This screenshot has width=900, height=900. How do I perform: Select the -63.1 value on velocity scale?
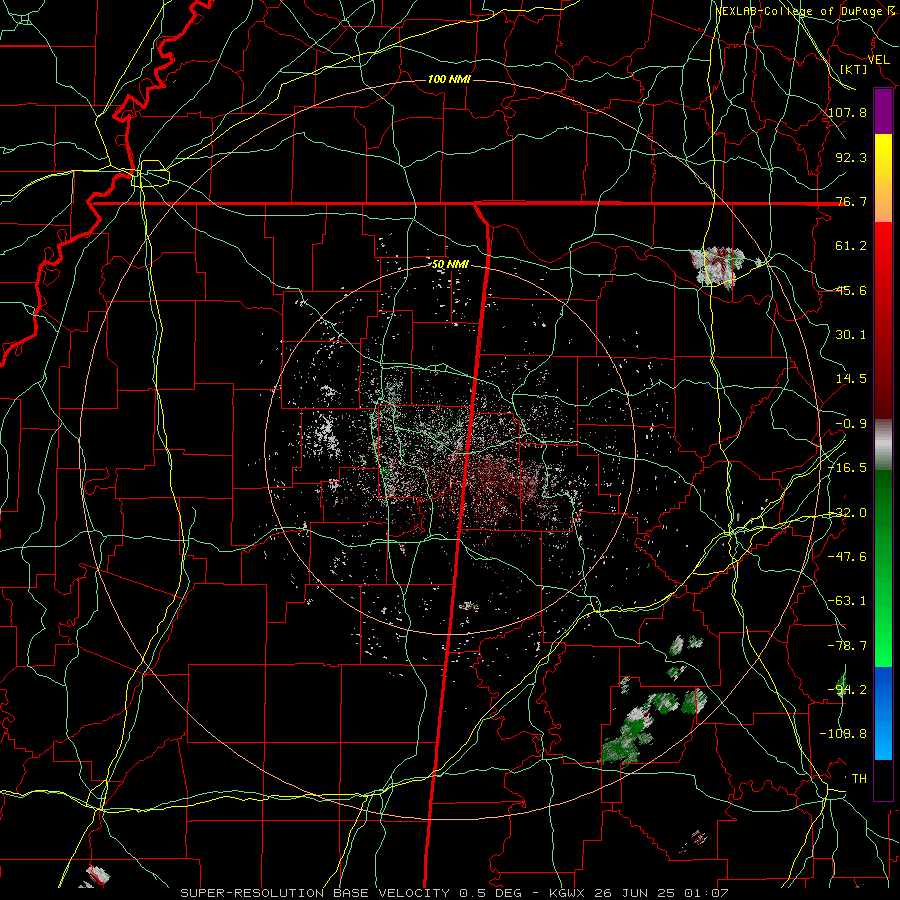tap(848, 600)
